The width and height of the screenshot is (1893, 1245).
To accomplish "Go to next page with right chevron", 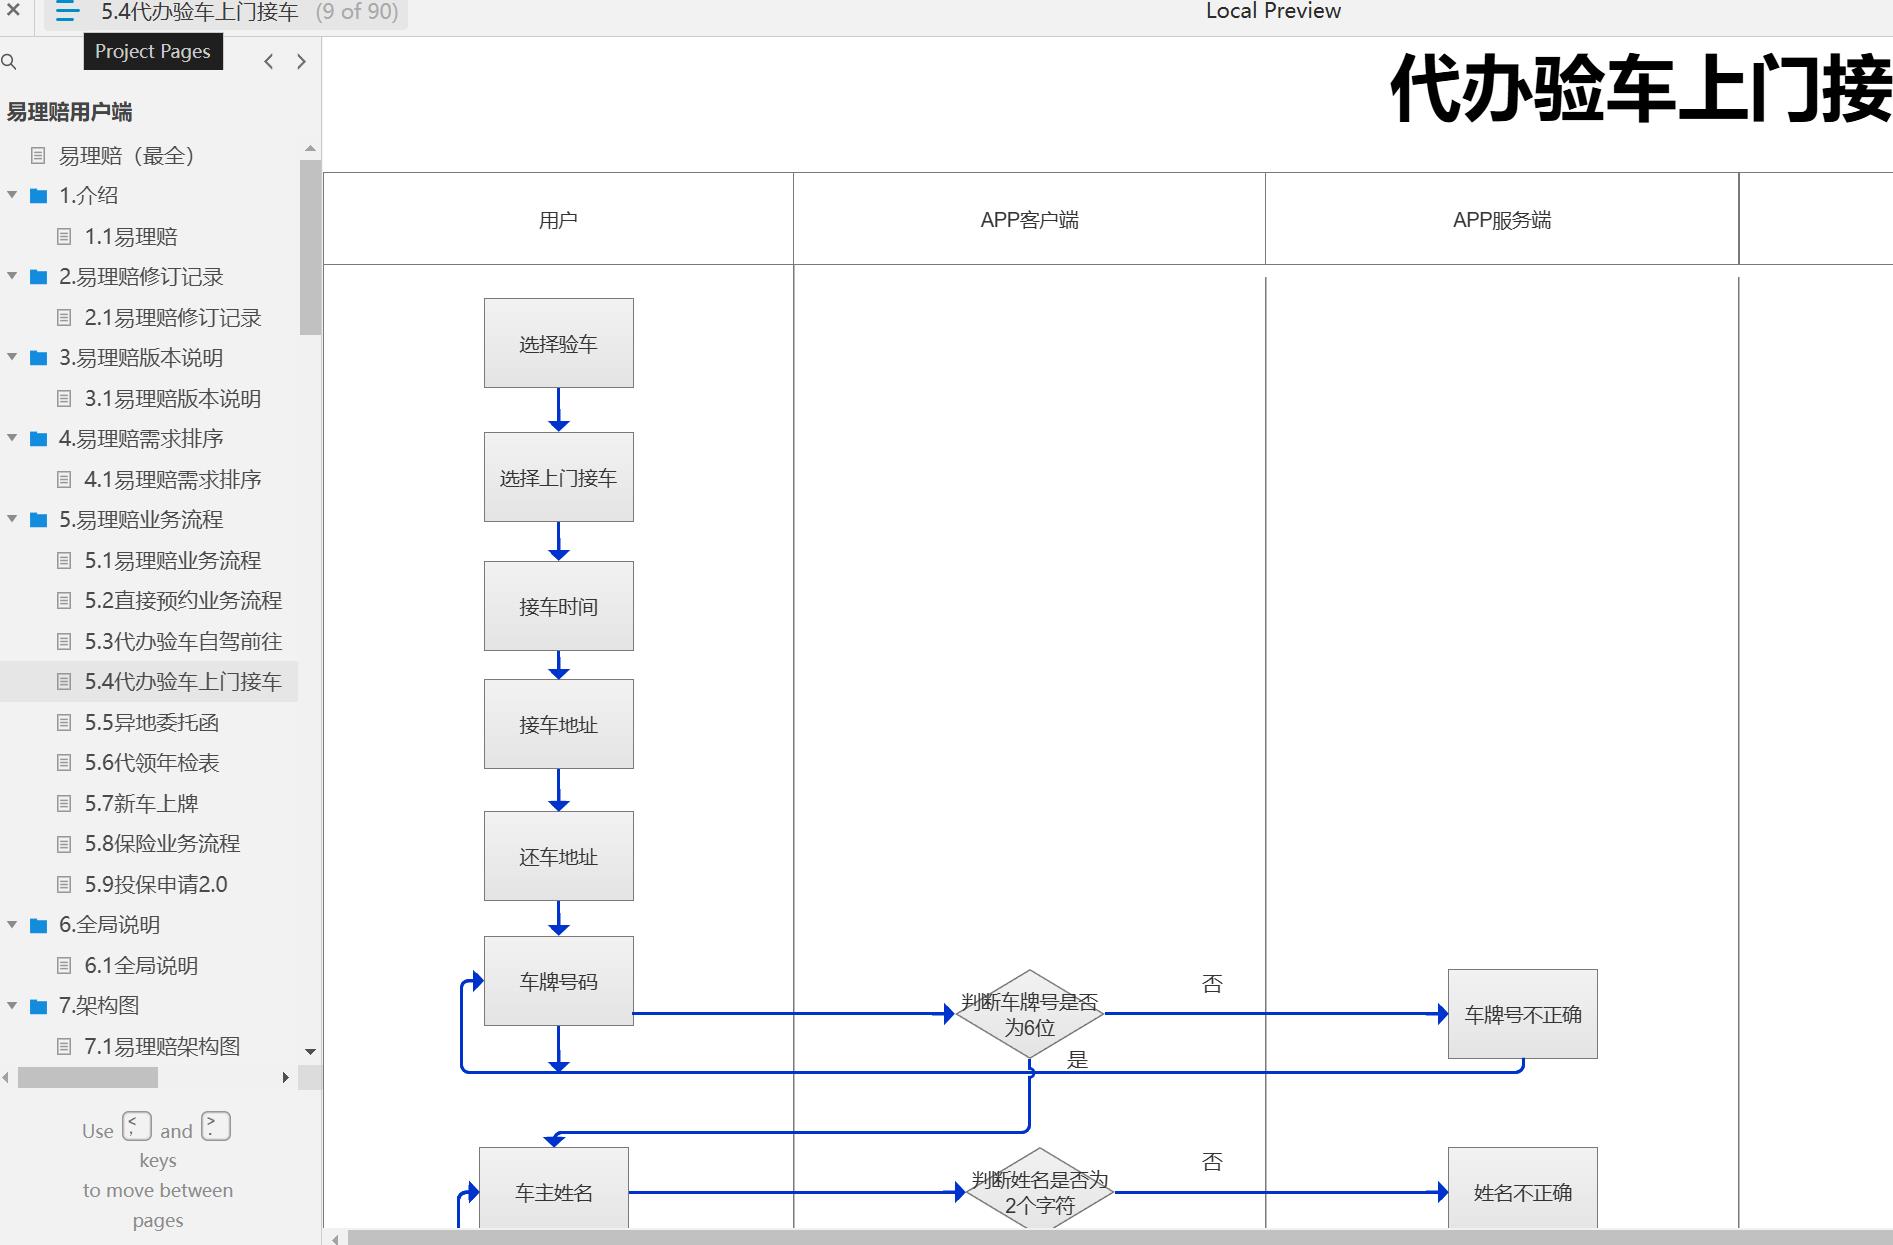I will (301, 62).
